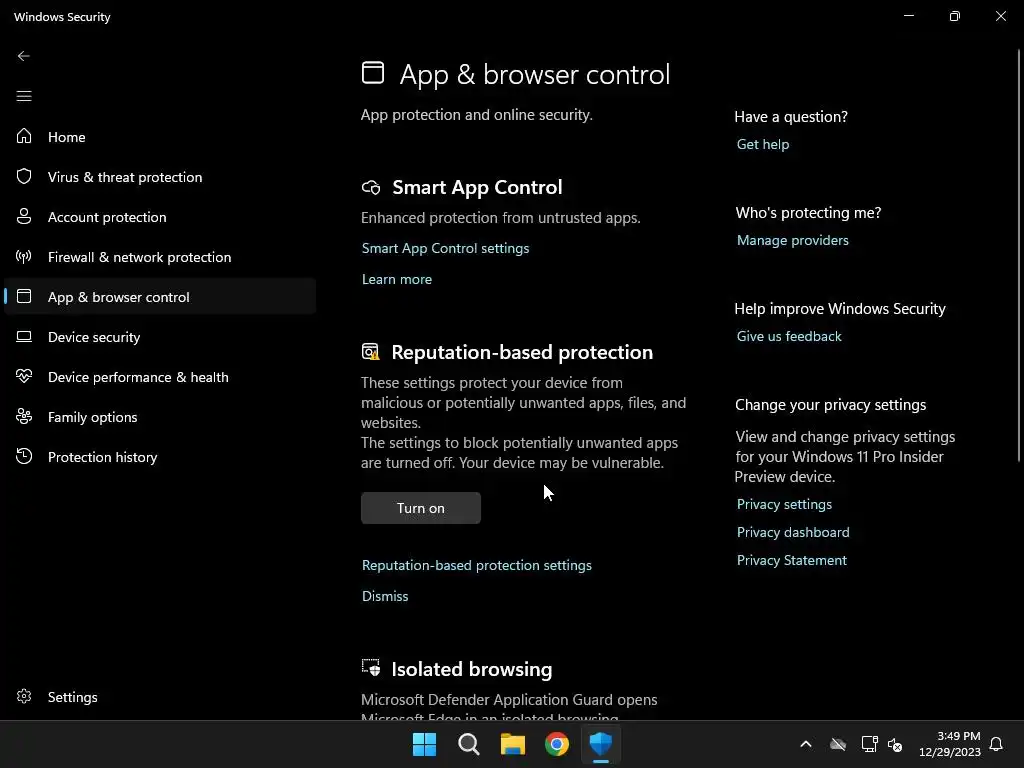Click the Turn on button
Image resolution: width=1024 pixels, height=768 pixels.
pyautogui.click(x=421, y=507)
